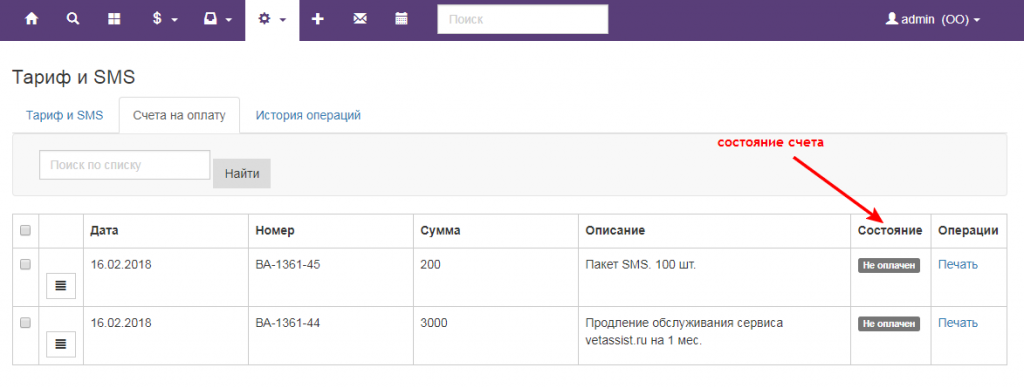Open the dollar sign finance menu
This screenshot has height=388, width=1024.
(165, 20)
